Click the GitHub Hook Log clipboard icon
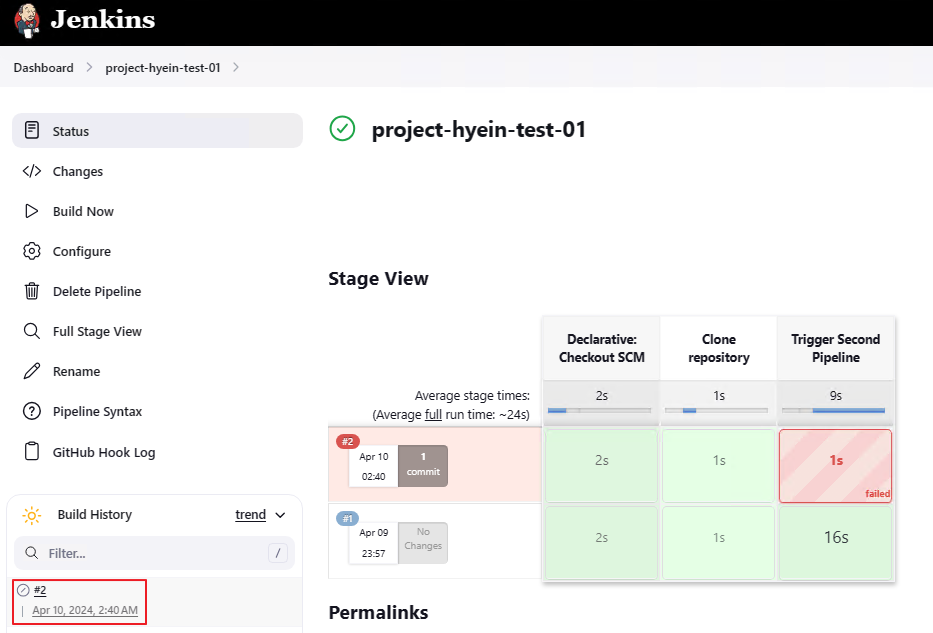Screen dimensions: 933x633 [32, 452]
